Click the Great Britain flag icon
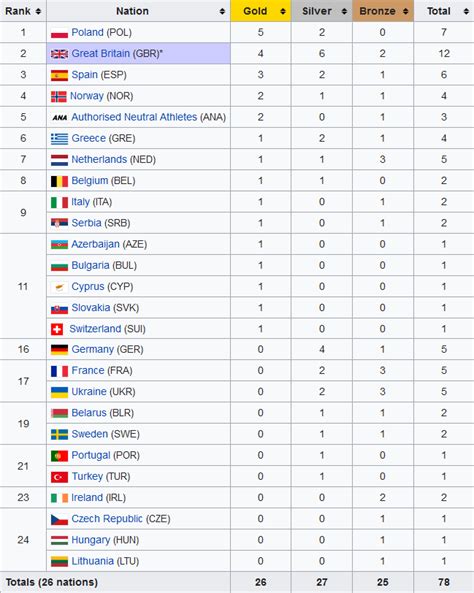 [59, 54]
